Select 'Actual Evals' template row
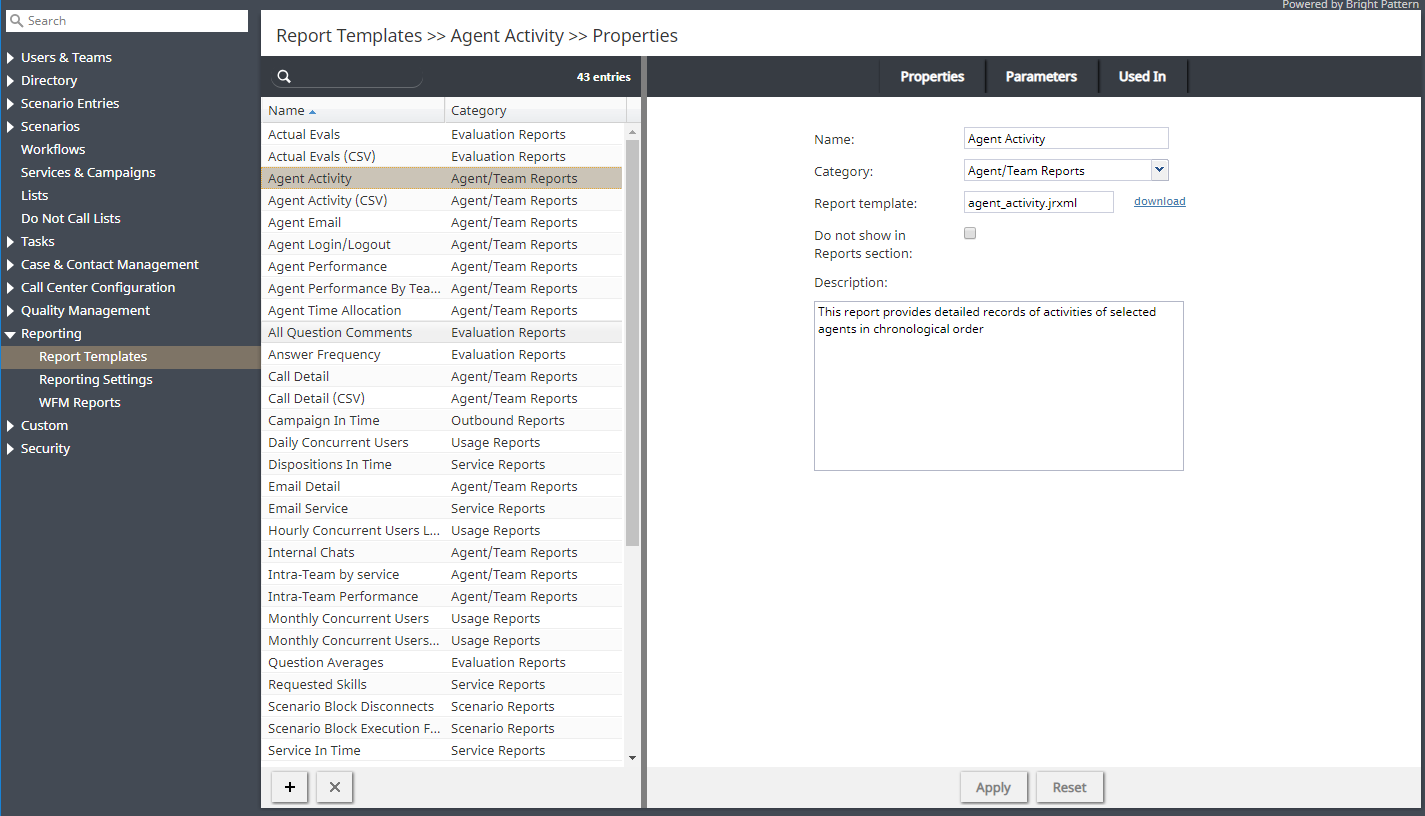The image size is (1425, 816). [x=442, y=134]
